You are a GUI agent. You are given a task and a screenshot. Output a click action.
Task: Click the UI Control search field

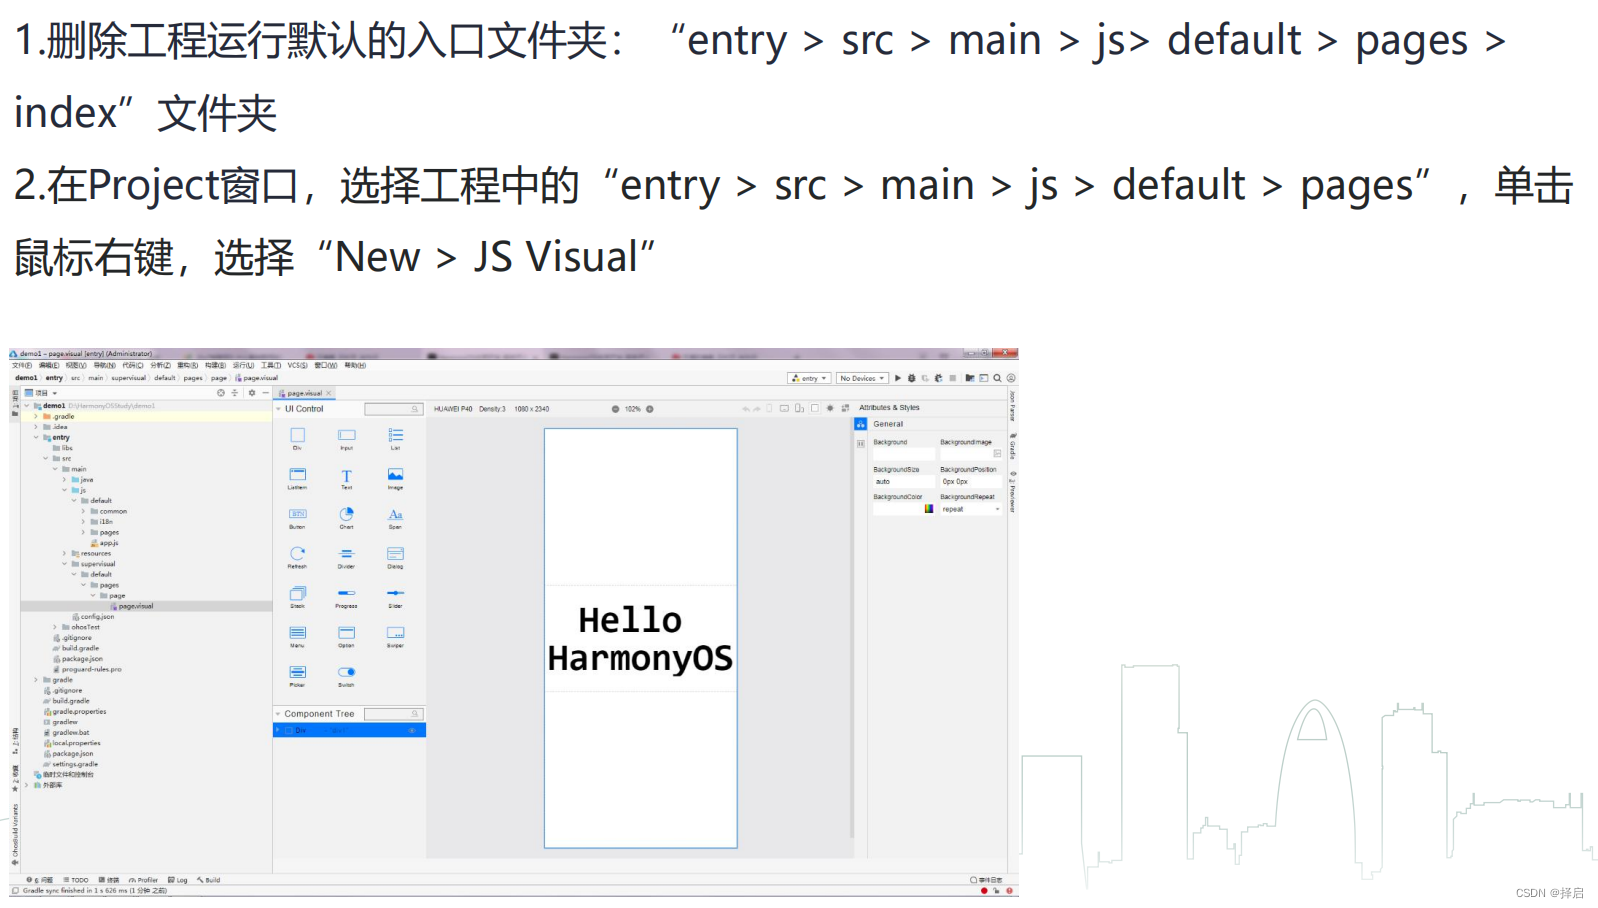[x=393, y=409]
